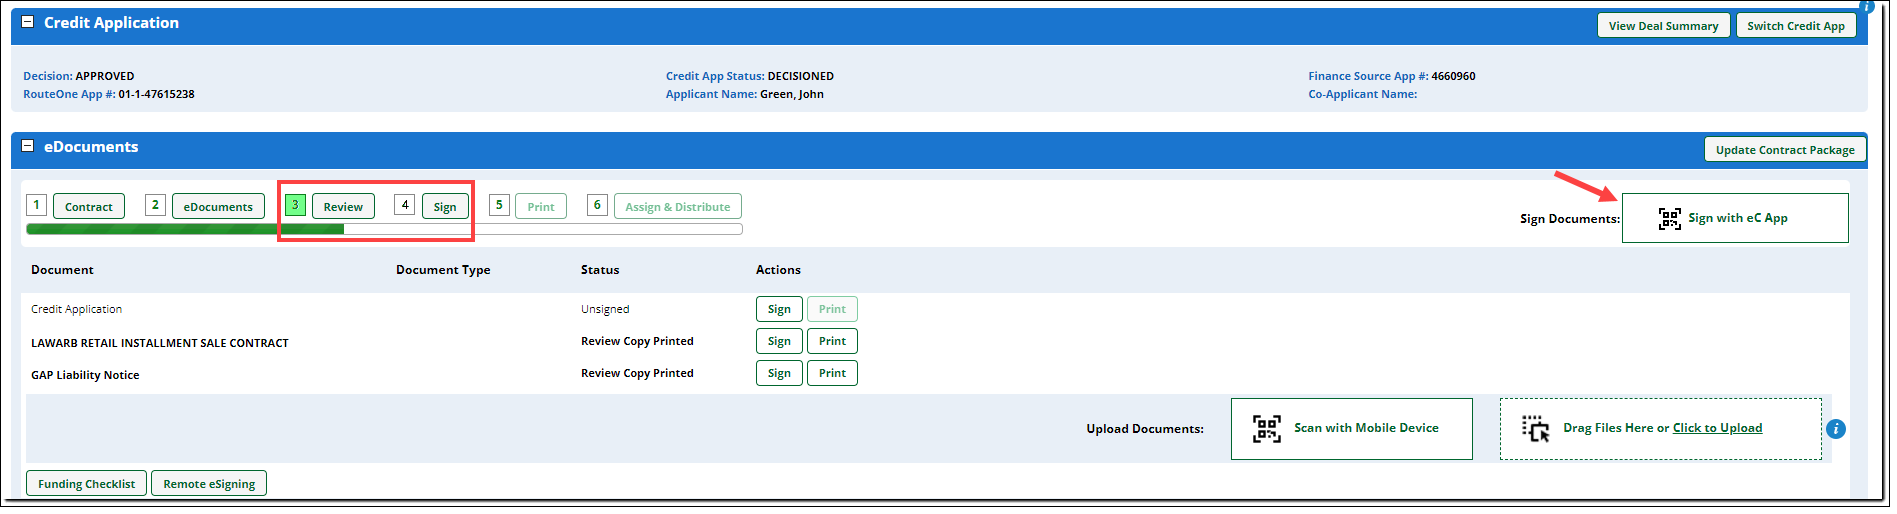Click the Actions column header
Screen dimensions: 1897x514
click(x=778, y=270)
